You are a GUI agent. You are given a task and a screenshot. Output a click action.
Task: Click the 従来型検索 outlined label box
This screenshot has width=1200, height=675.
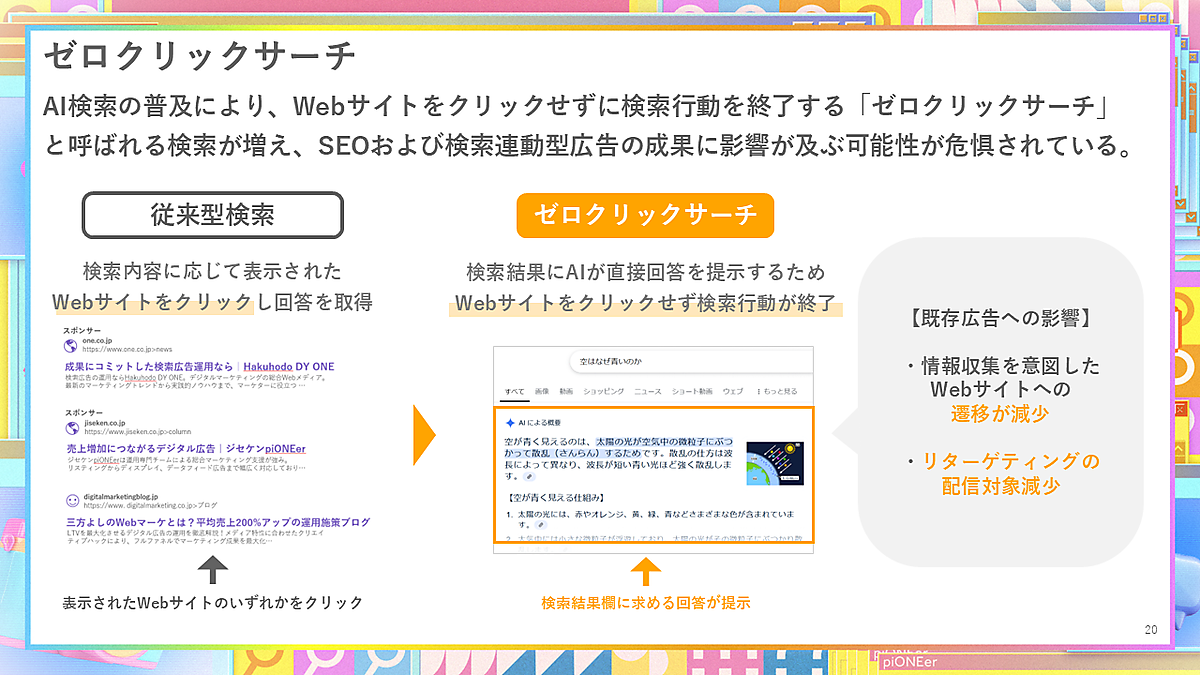[x=213, y=214]
